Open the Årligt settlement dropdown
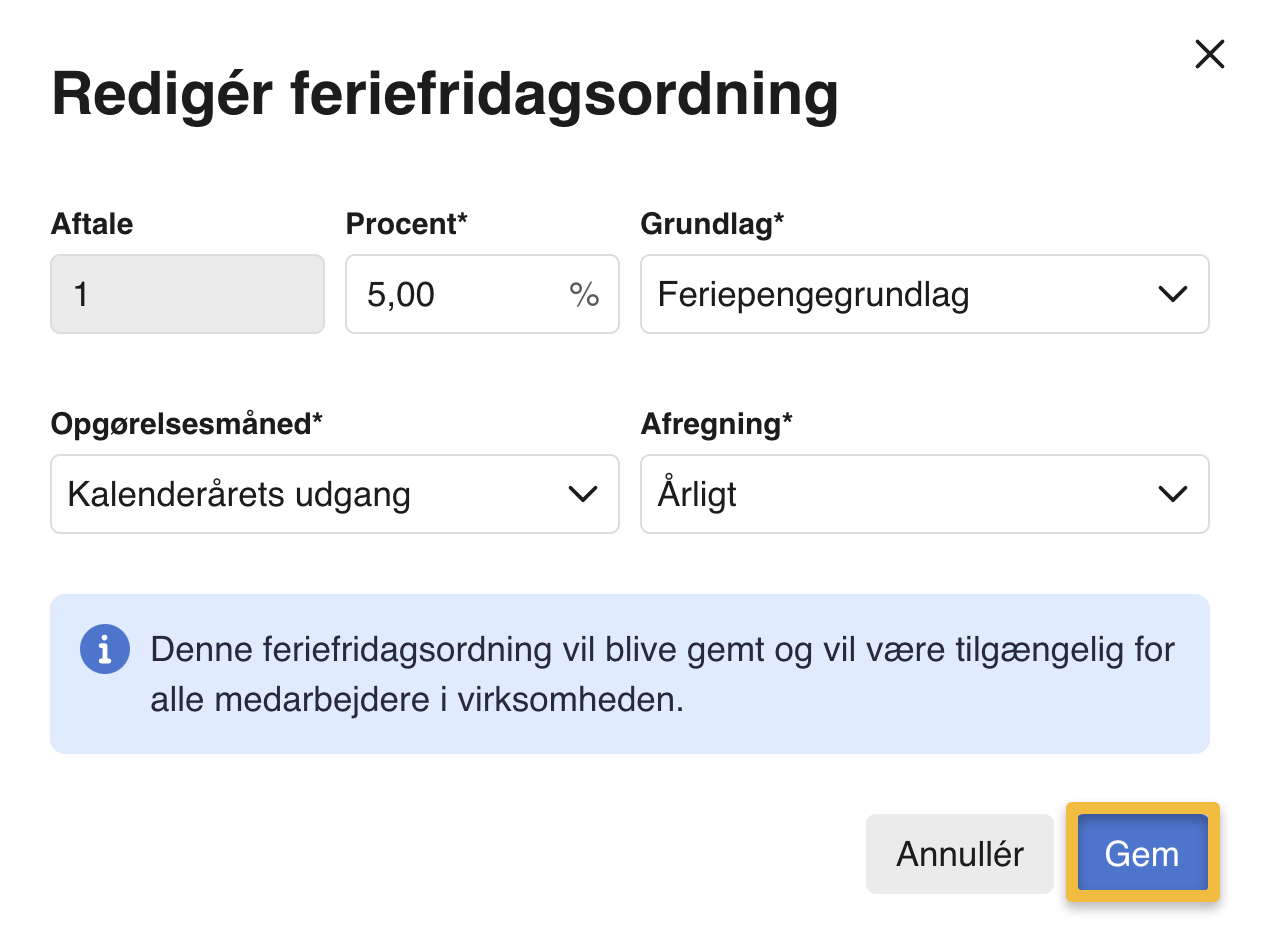 pyautogui.click(x=900, y=494)
